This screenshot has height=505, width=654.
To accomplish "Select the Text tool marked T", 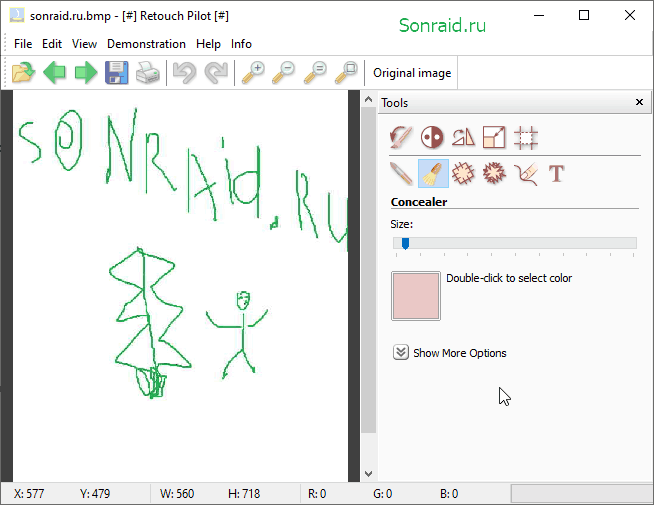I will [x=556, y=173].
